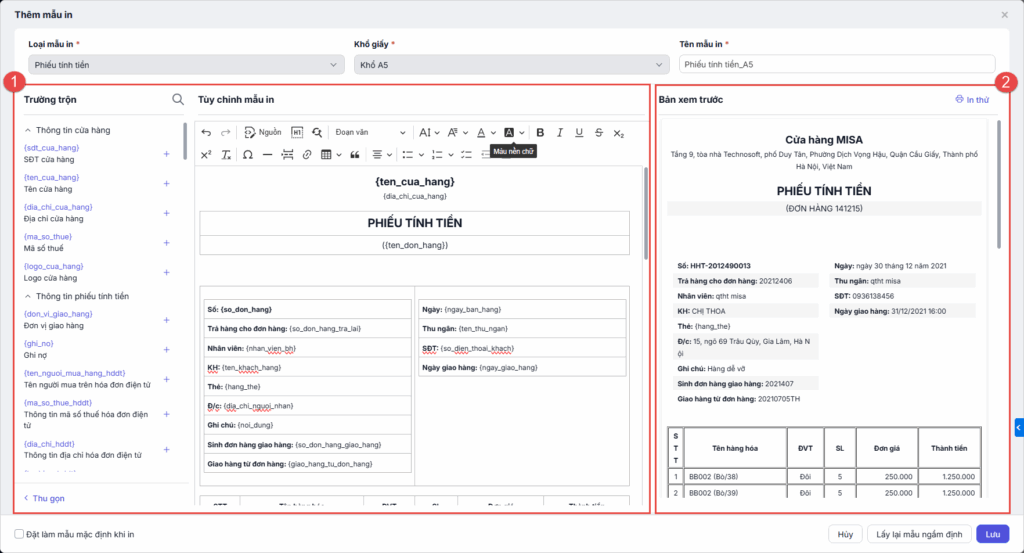Click the to-do list icon
The image size is (1024, 553).
(x=466, y=155)
